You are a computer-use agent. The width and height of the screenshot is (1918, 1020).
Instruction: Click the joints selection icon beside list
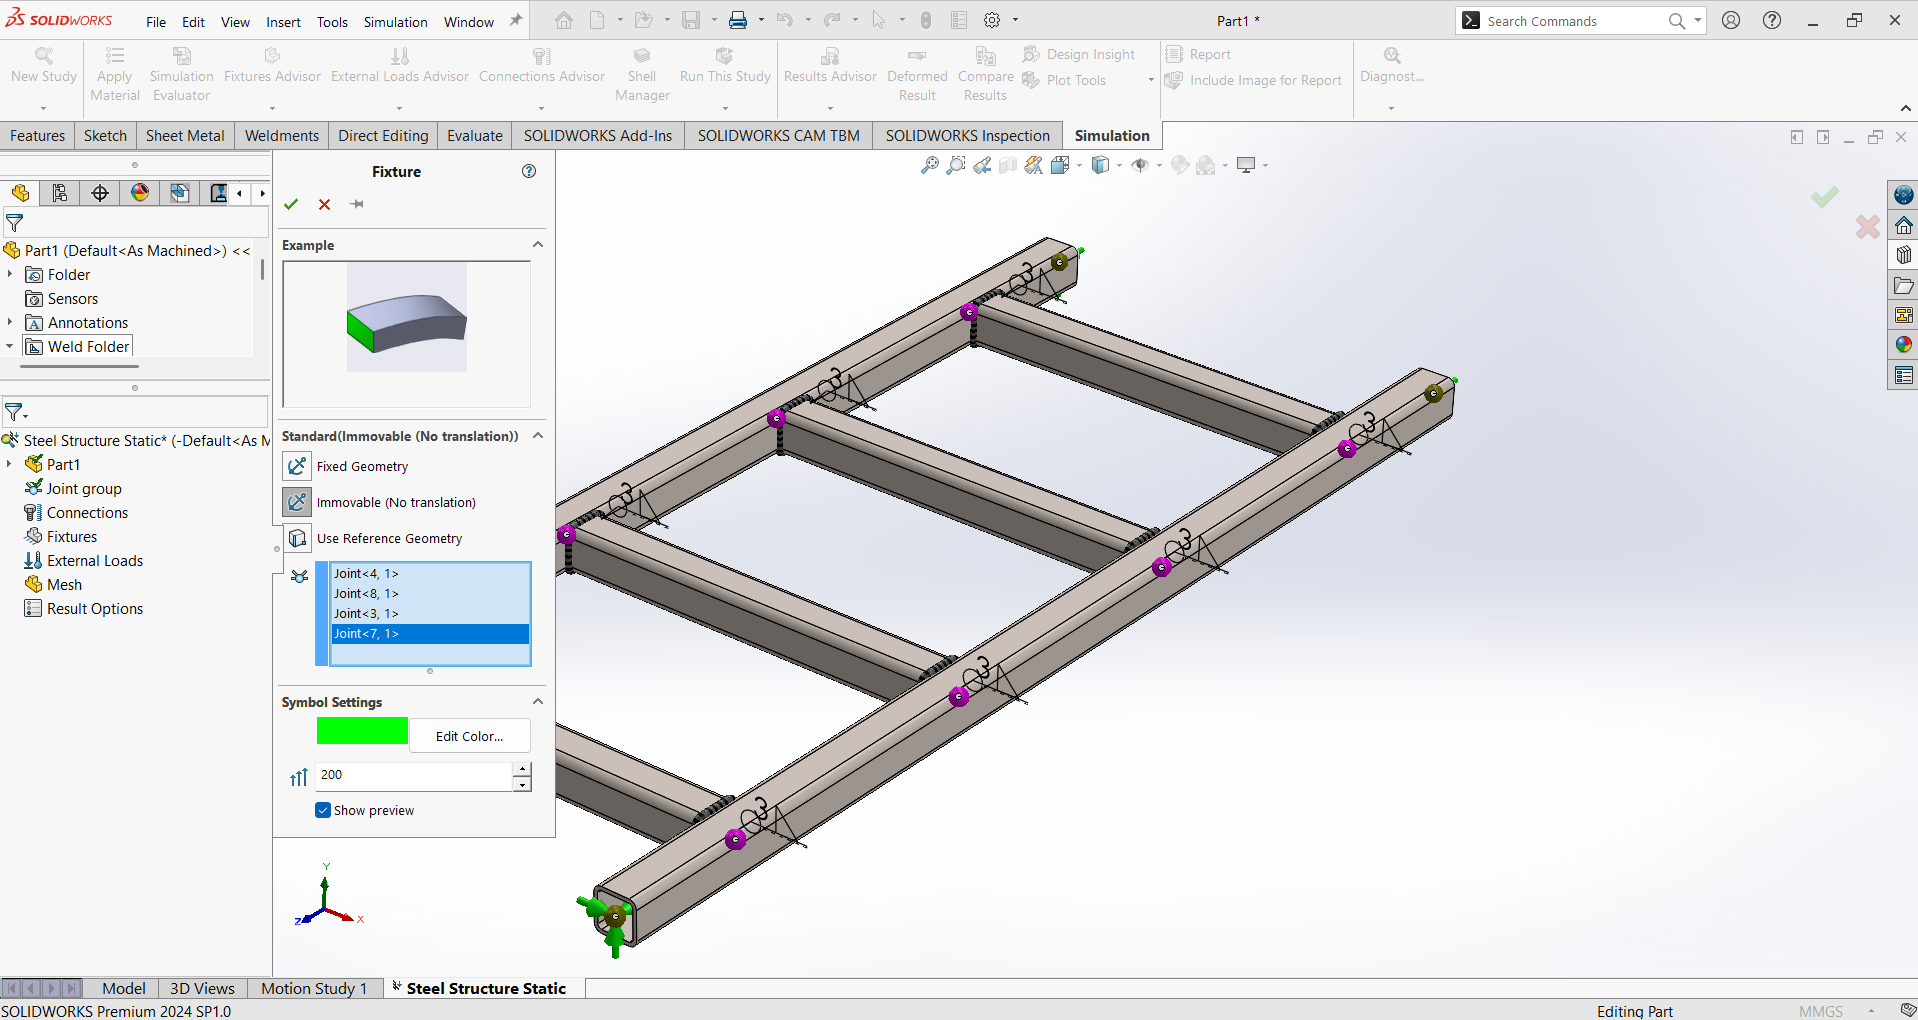coord(299,576)
